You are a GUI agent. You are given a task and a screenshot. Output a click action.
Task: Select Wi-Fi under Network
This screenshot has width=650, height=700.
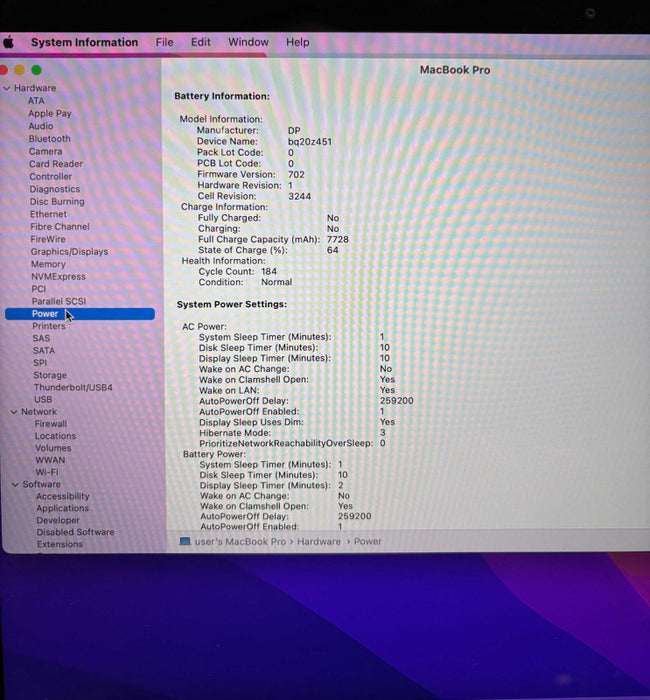(x=47, y=472)
